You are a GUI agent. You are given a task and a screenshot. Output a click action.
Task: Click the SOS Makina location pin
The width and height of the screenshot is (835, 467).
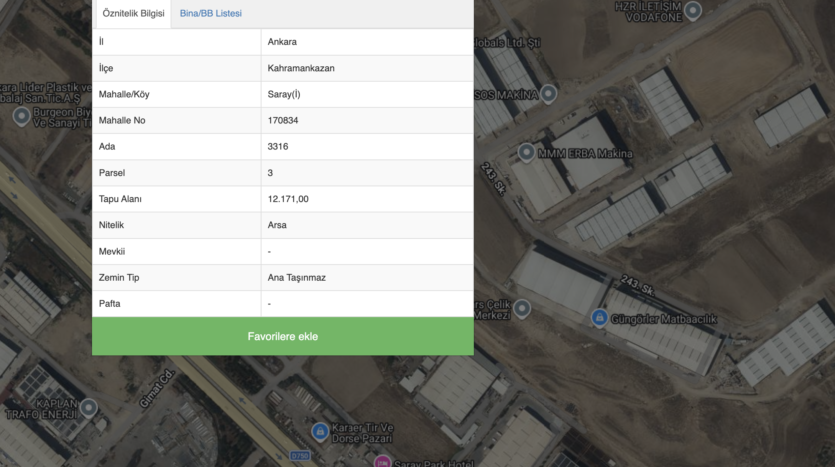click(548, 94)
